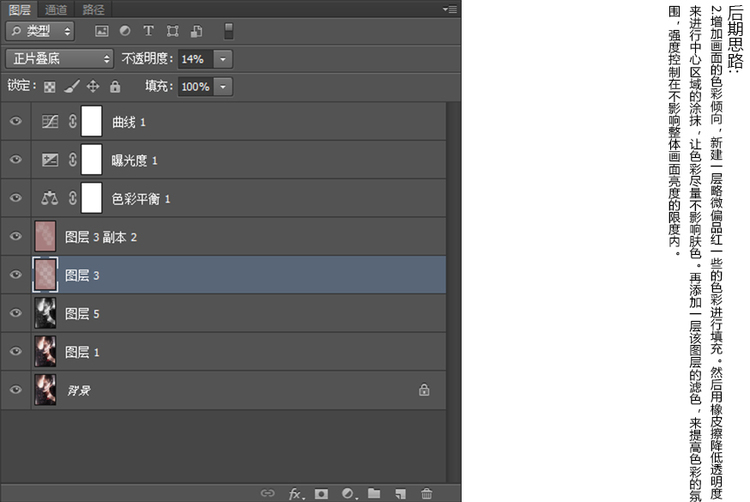Filter layers by pixel image icon
The image size is (750, 502).
(101, 31)
